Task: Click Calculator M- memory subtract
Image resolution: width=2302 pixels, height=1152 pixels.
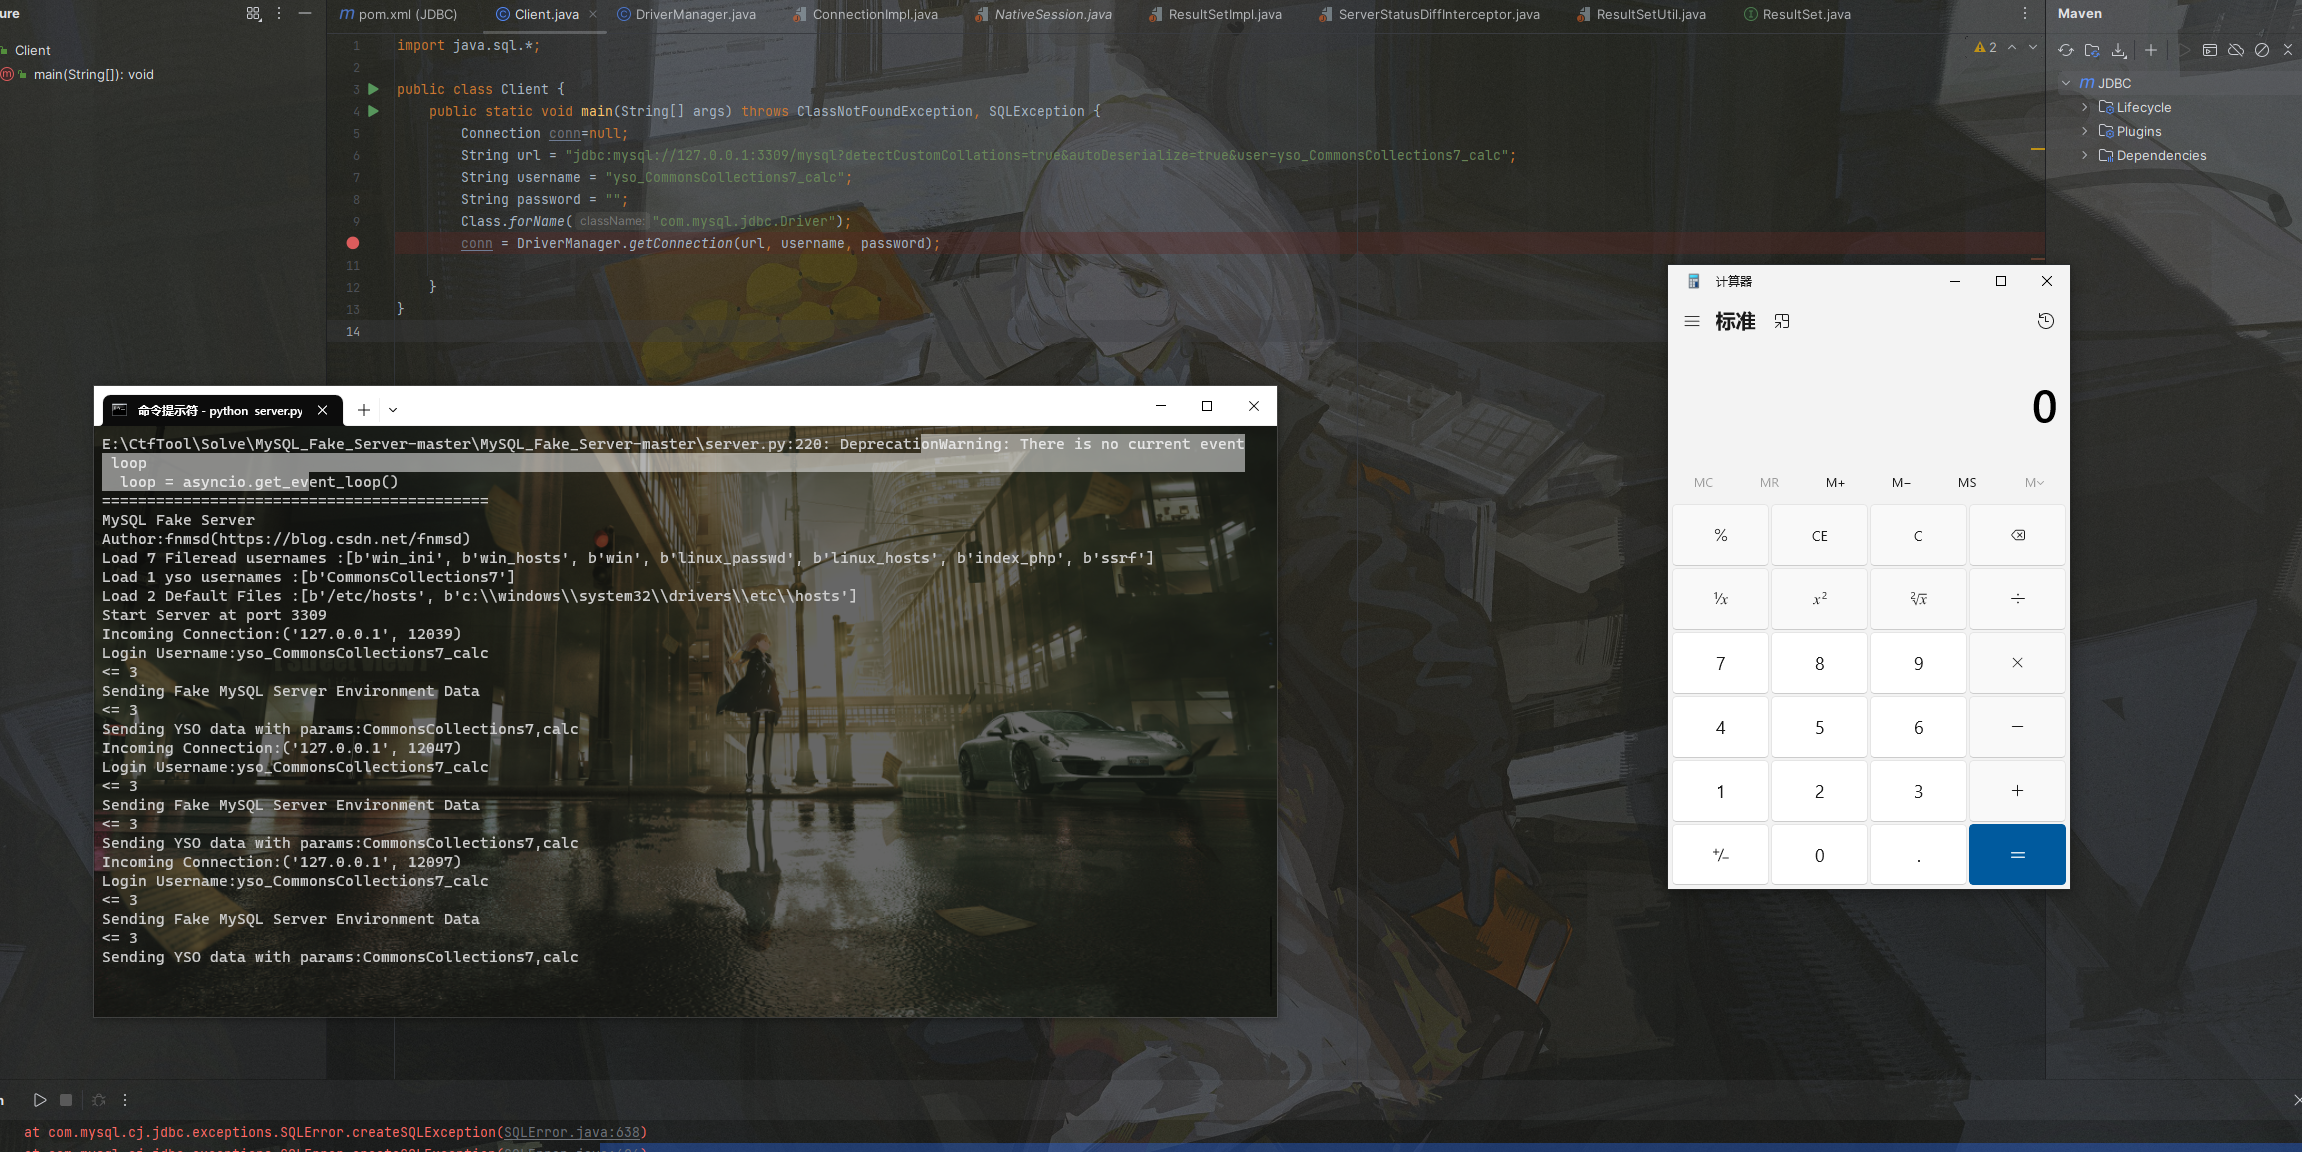Action: coord(1901,483)
